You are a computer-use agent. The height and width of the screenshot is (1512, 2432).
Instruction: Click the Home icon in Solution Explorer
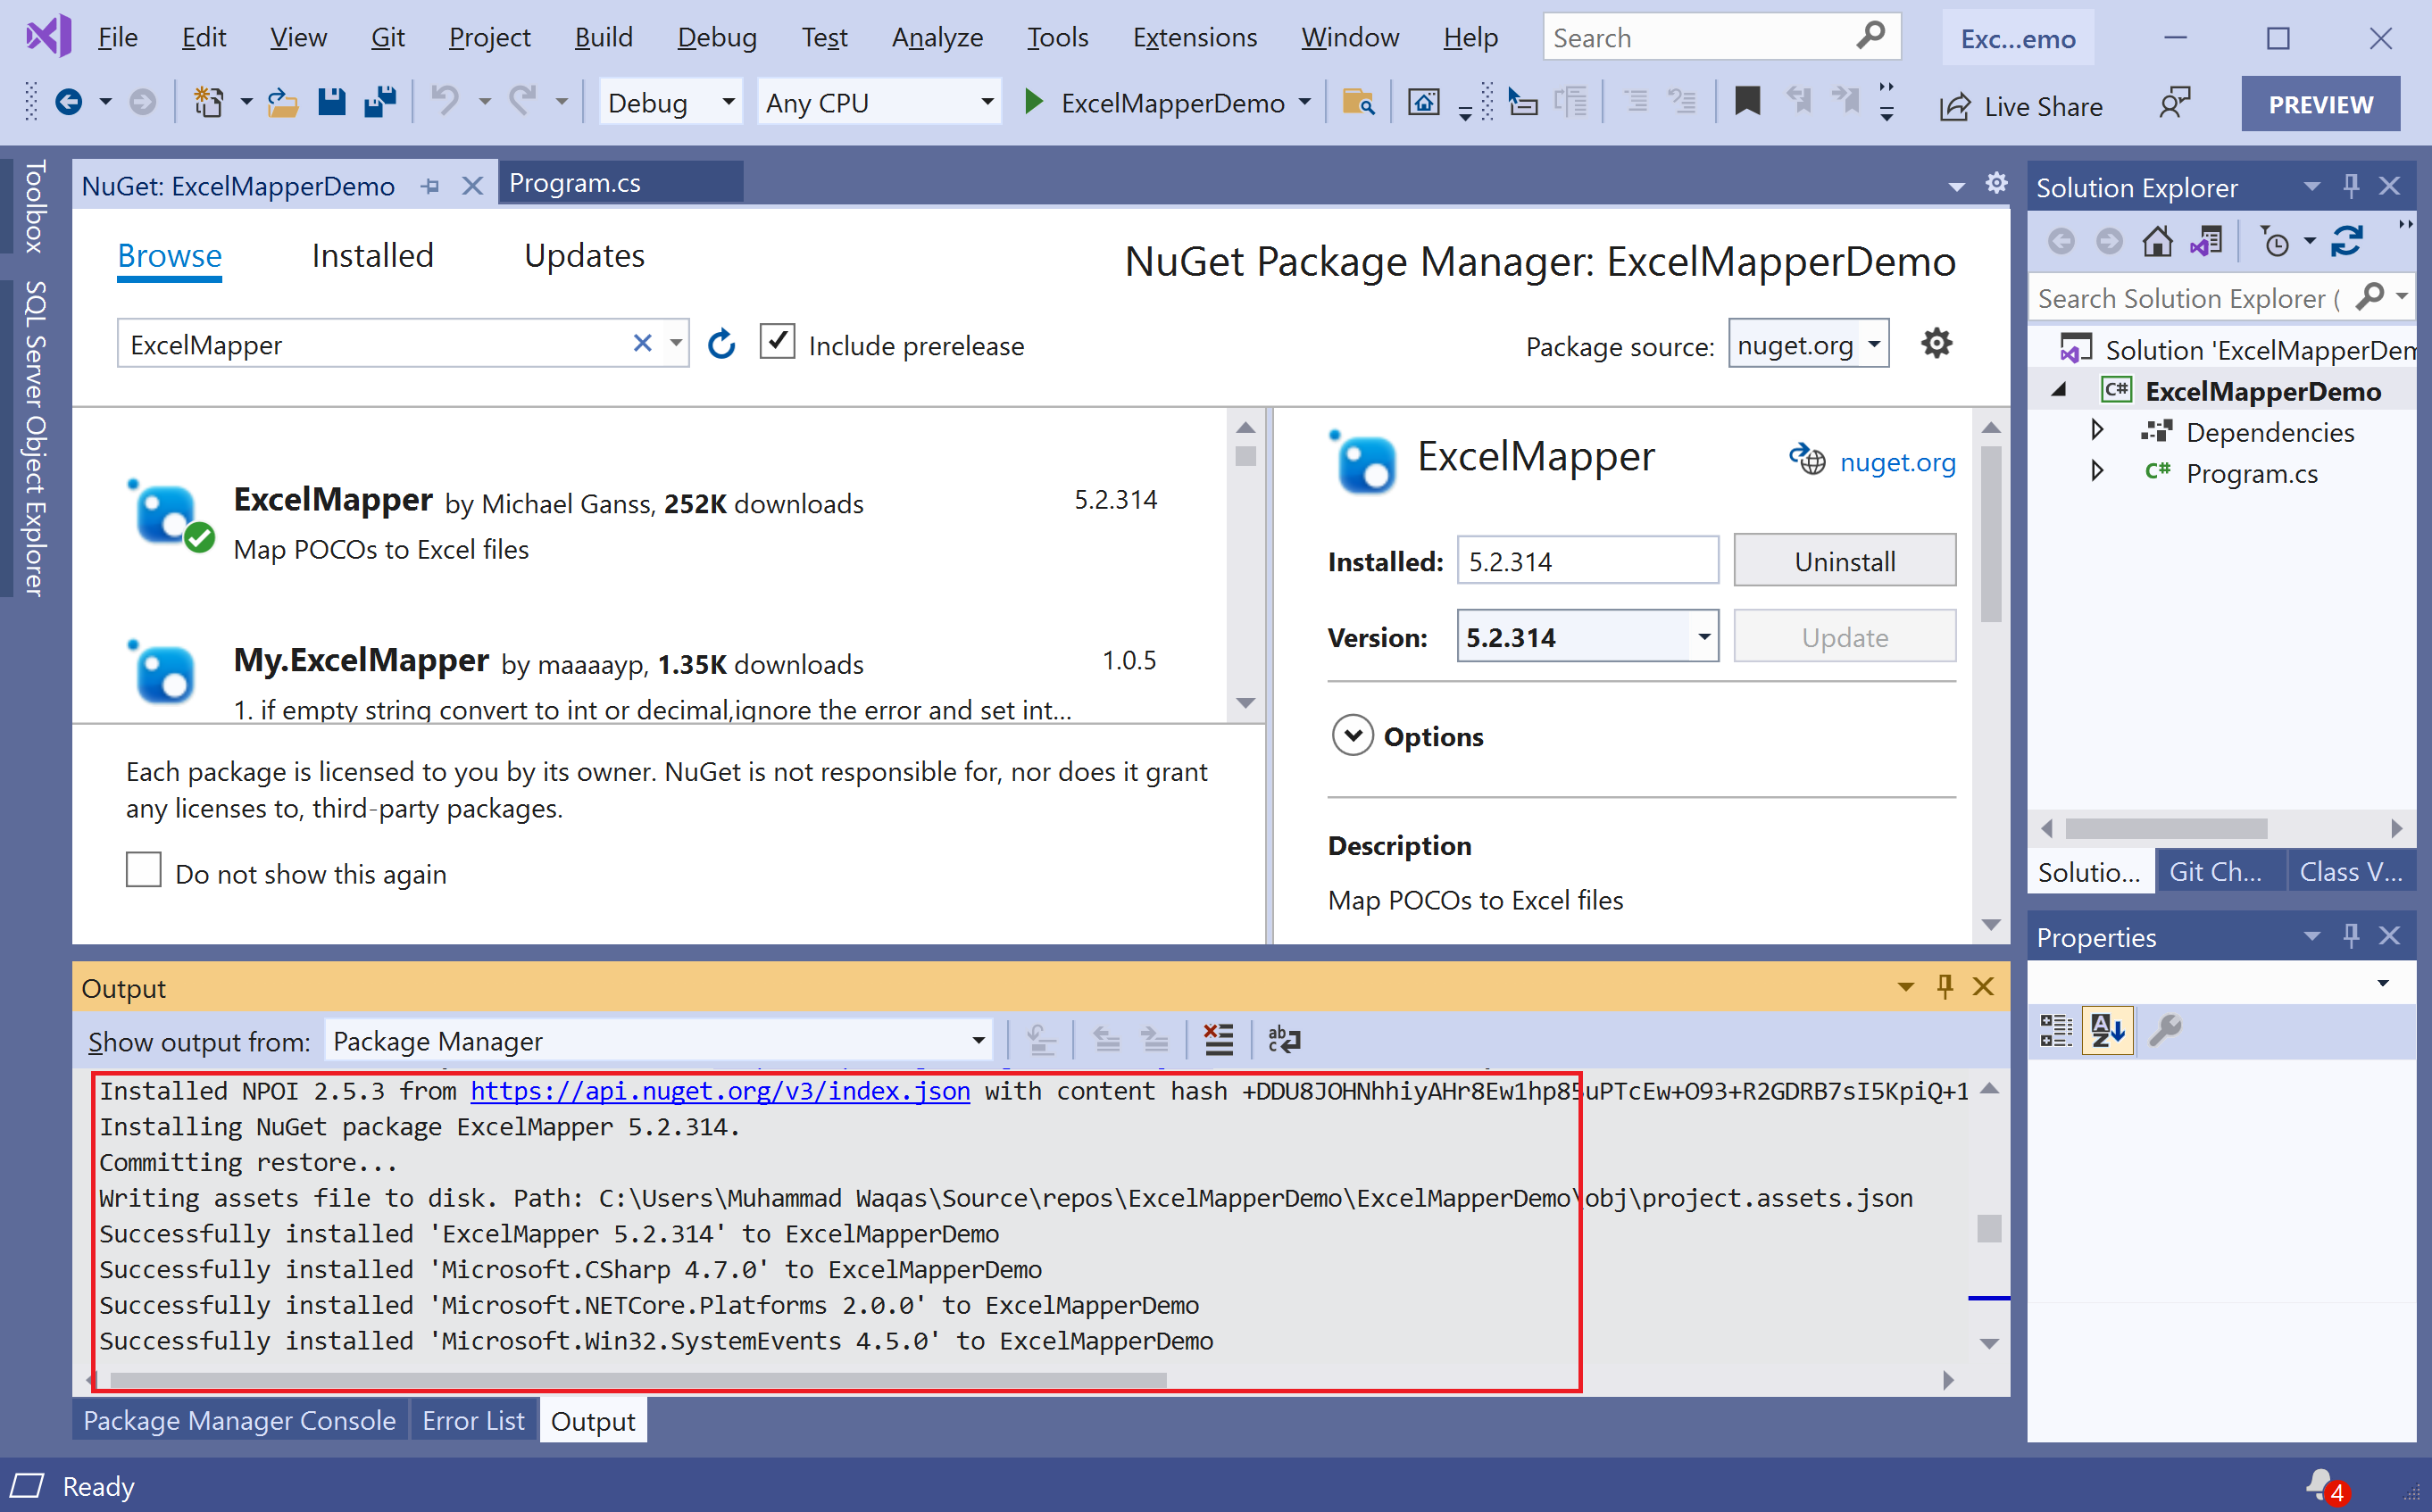click(x=2157, y=241)
